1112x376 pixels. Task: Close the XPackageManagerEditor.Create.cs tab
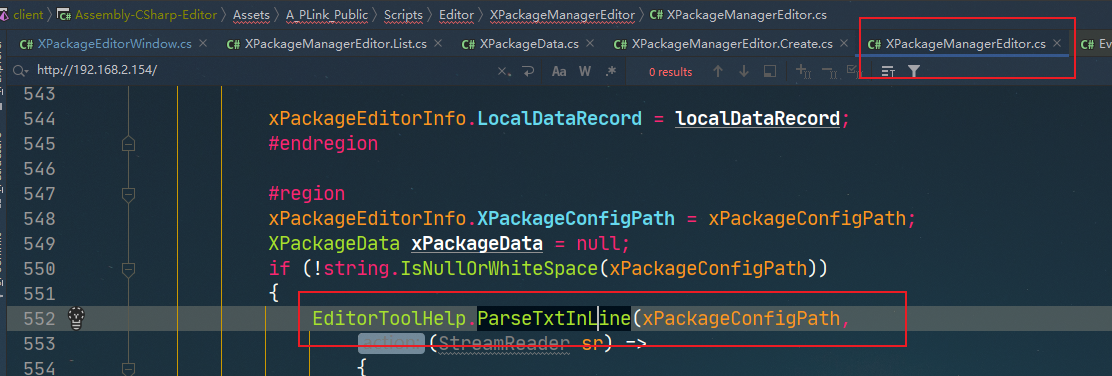844,44
